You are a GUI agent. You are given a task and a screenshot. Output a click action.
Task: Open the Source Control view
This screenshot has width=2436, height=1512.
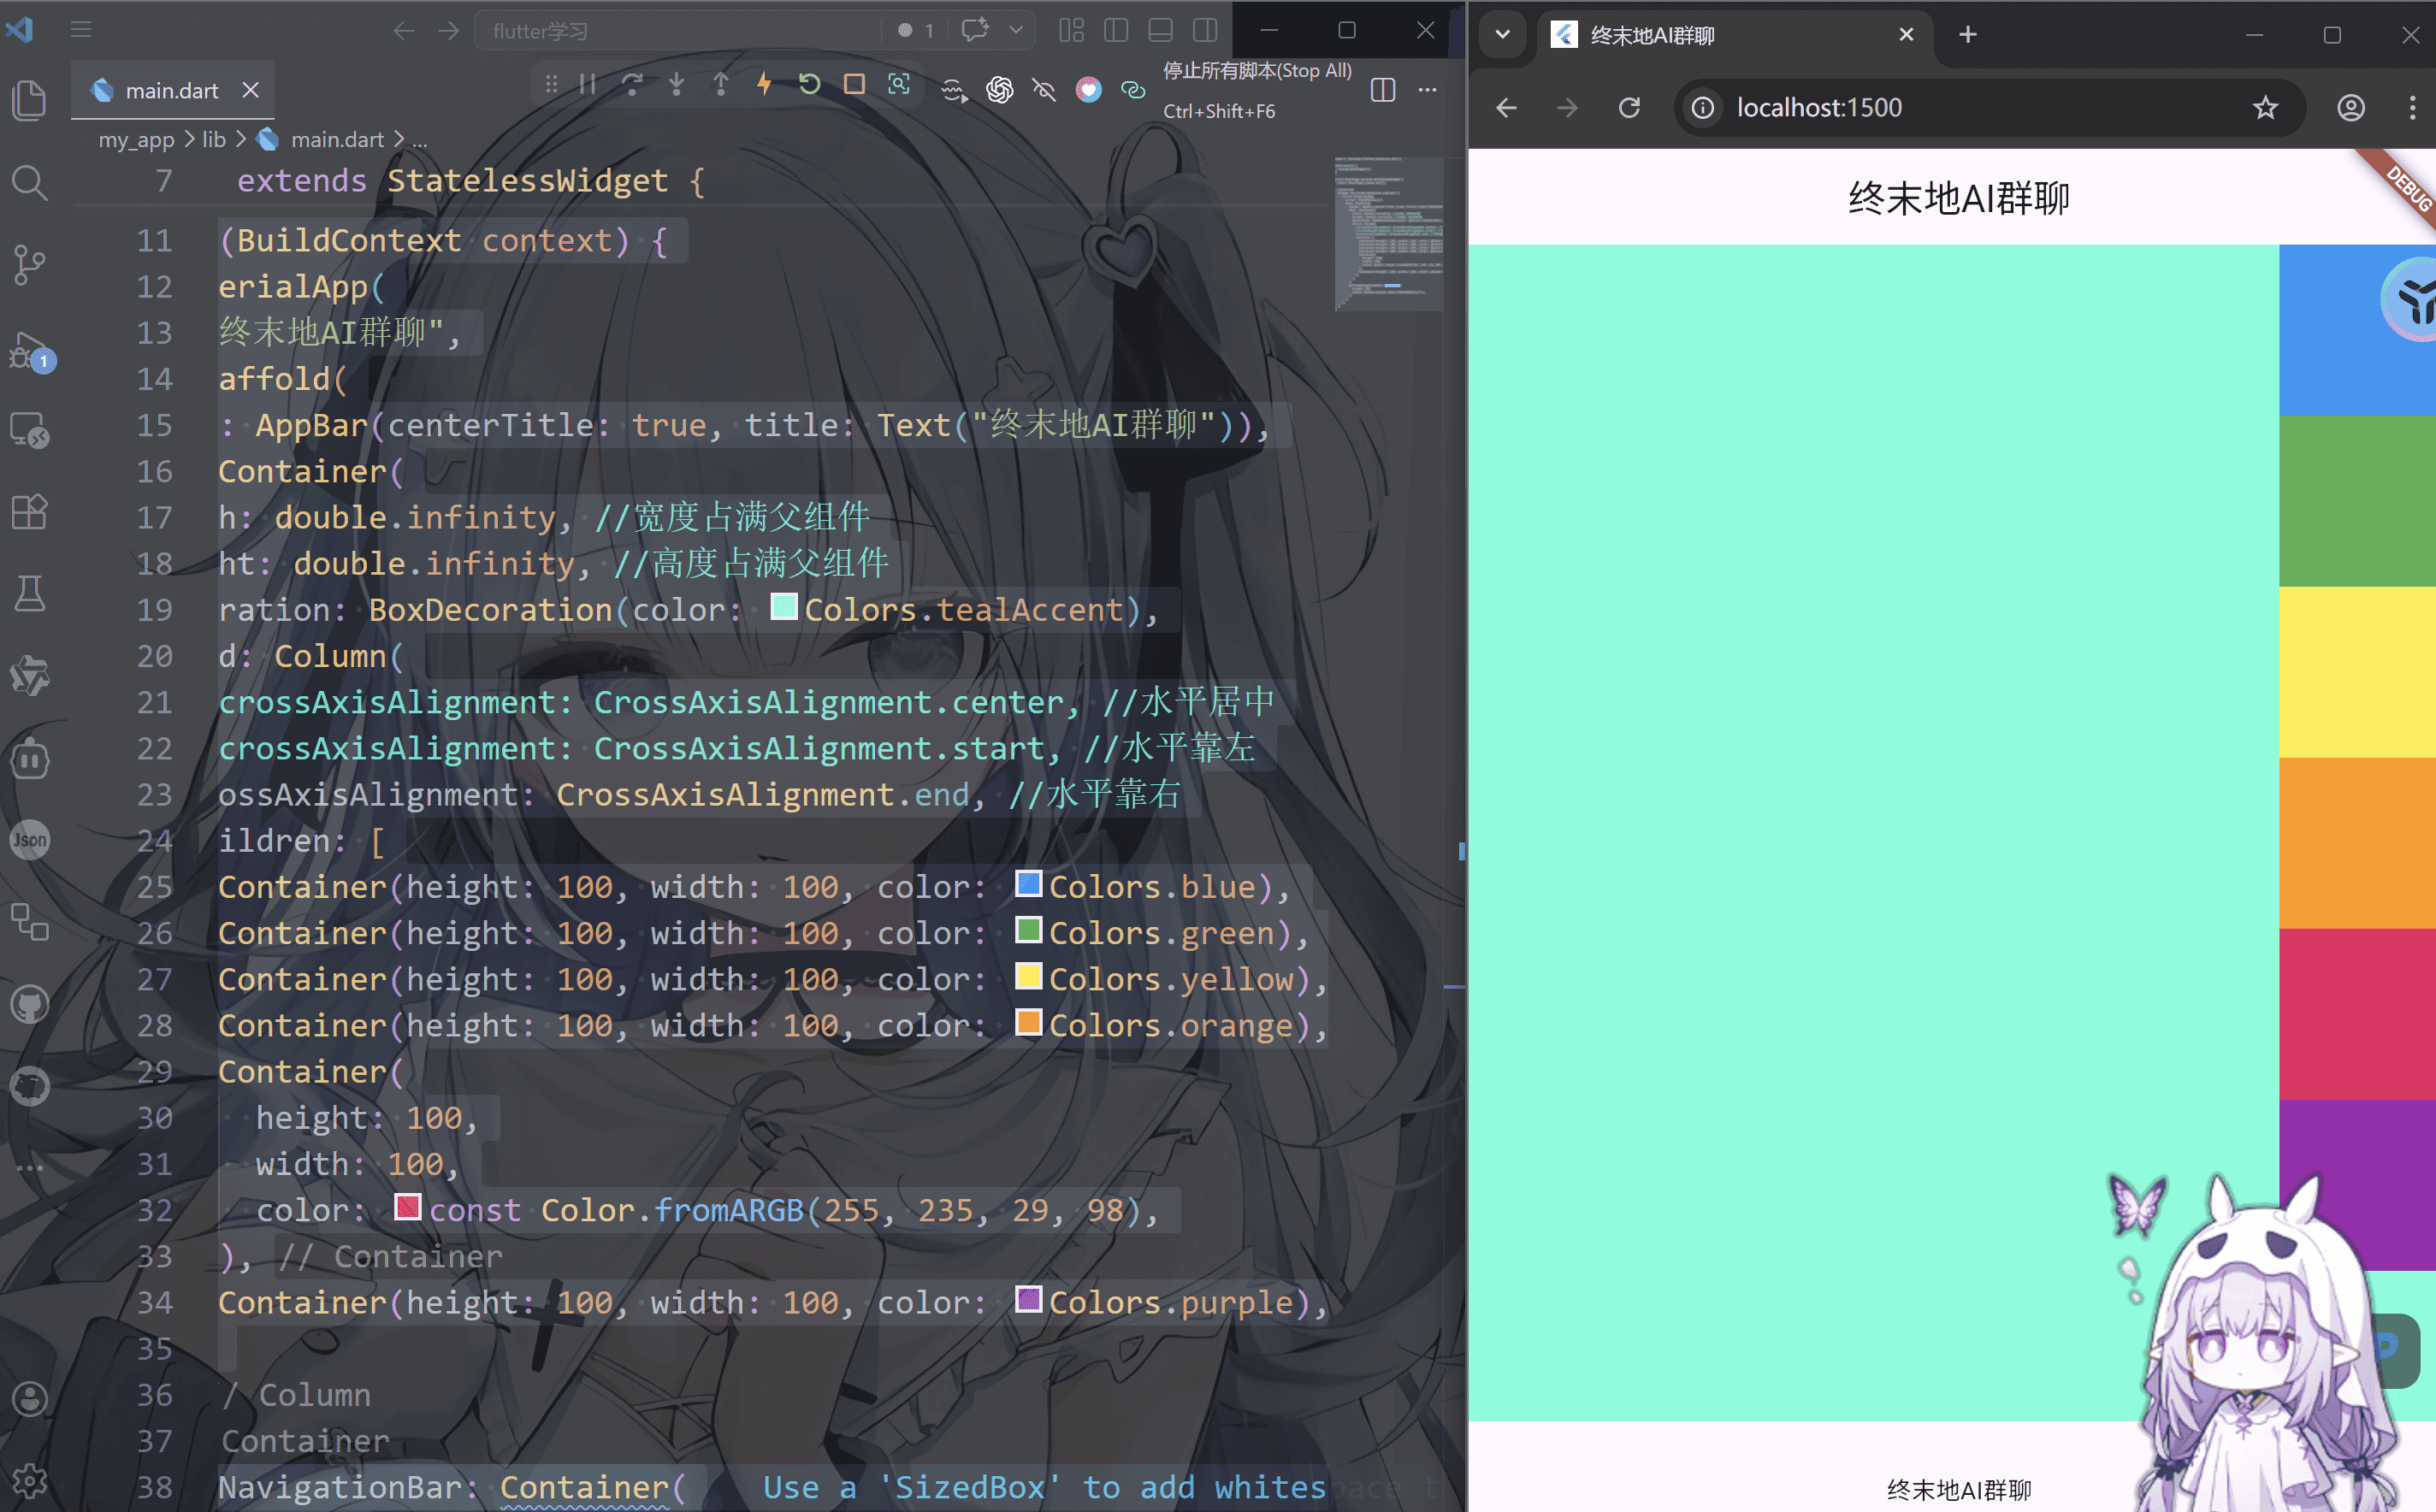pyautogui.click(x=29, y=264)
